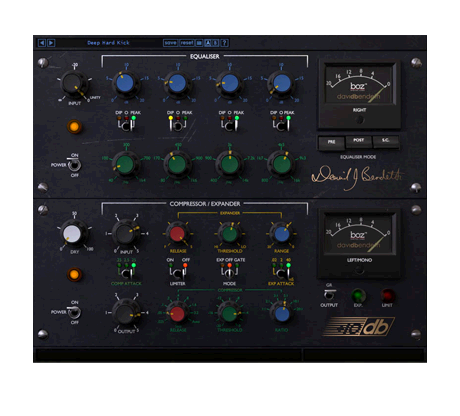Go to the next preset arrow
The width and height of the screenshot is (460, 416).
pos(51,43)
